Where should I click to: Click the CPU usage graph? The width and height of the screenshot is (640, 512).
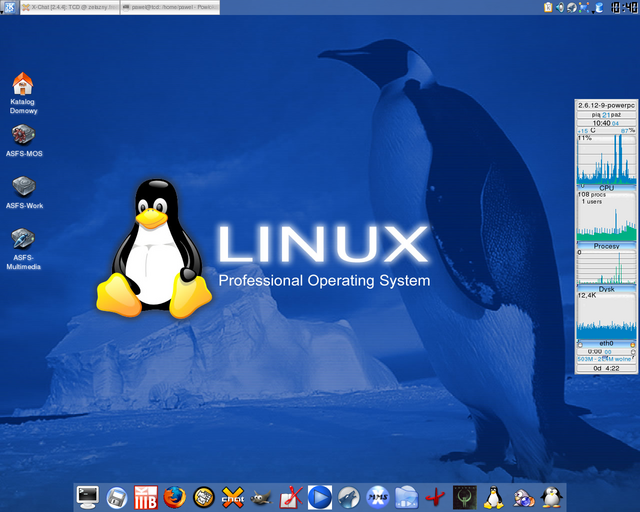[606, 160]
